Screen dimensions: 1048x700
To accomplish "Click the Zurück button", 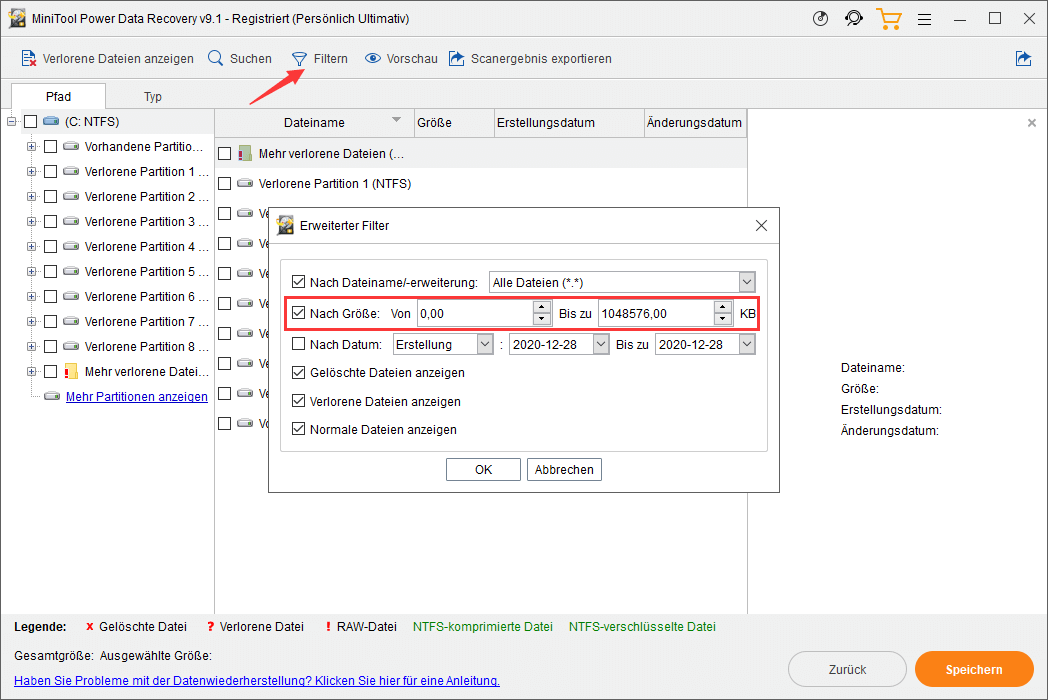I will click(x=847, y=669).
